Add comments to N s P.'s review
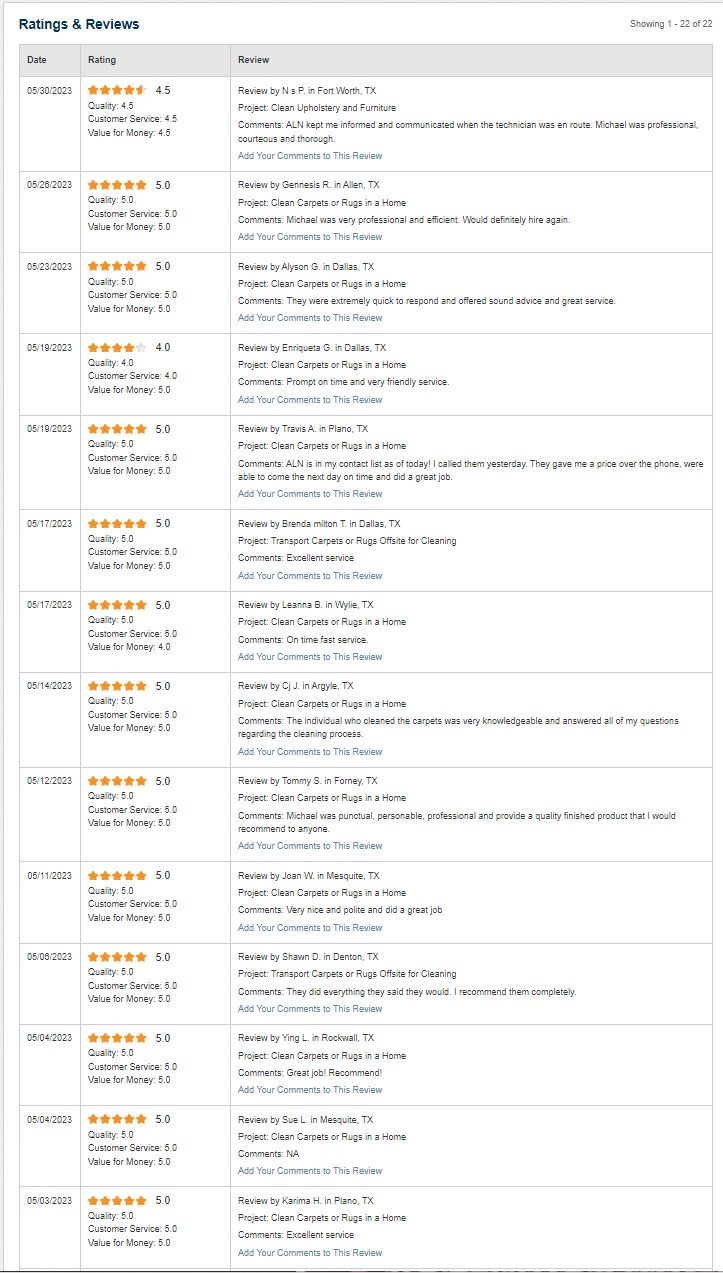Screen dimensions: 723x1273 coord(310,156)
